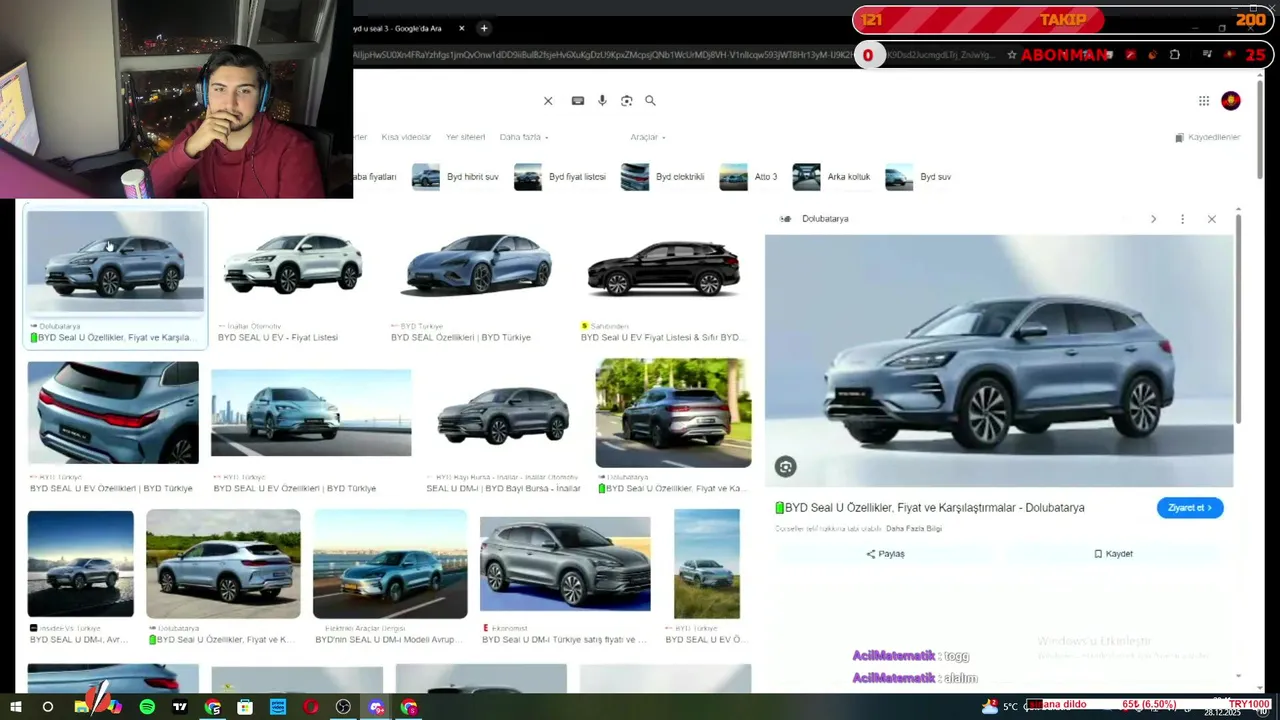Open OBS Studio from the taskbar

pos(343,707)
